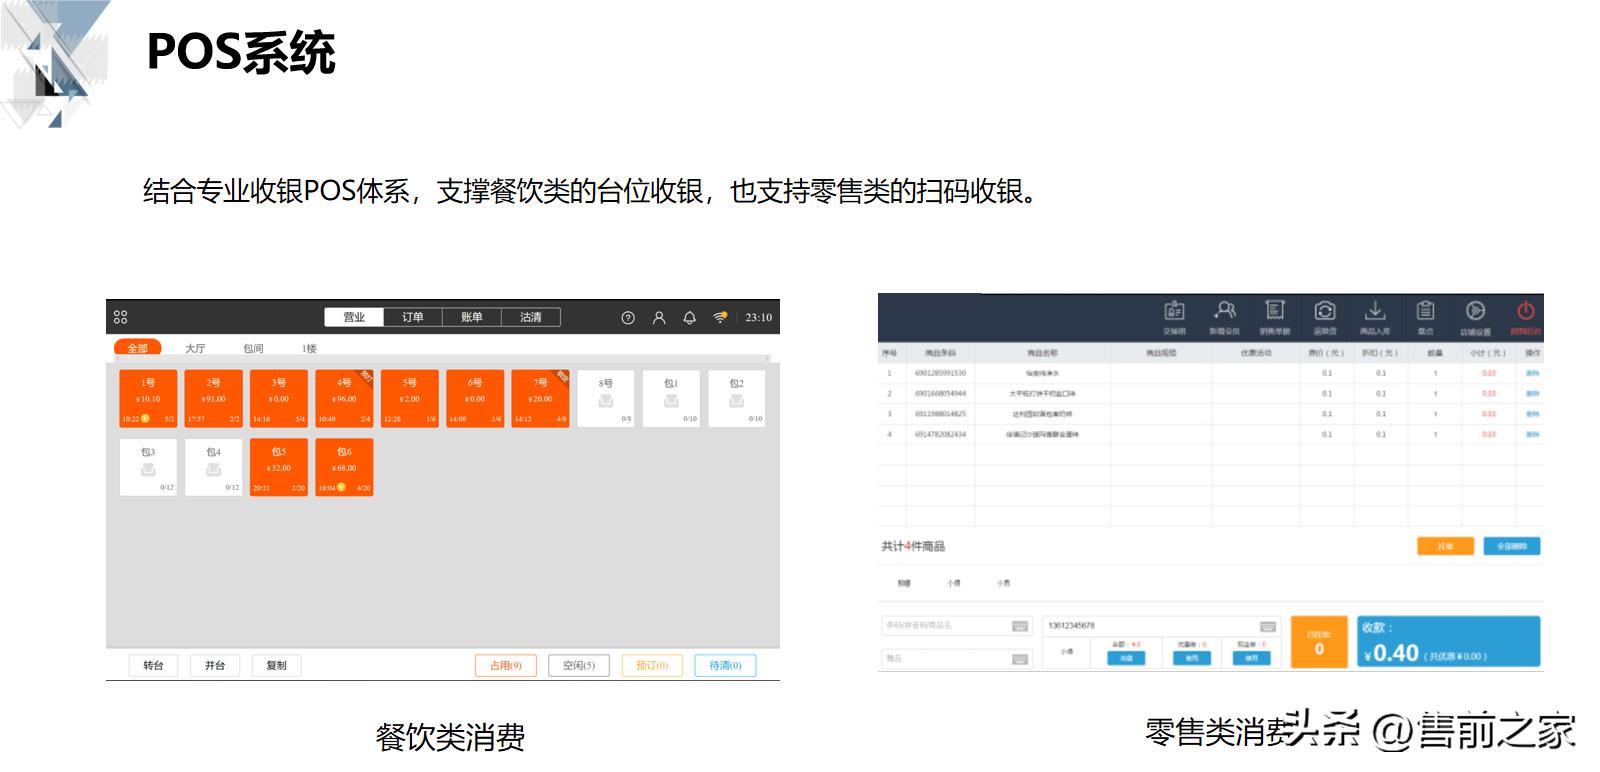This screenshot has width=1600, height=772.
Task: Switch to the 账单 tab
Action: coord(472,317)
